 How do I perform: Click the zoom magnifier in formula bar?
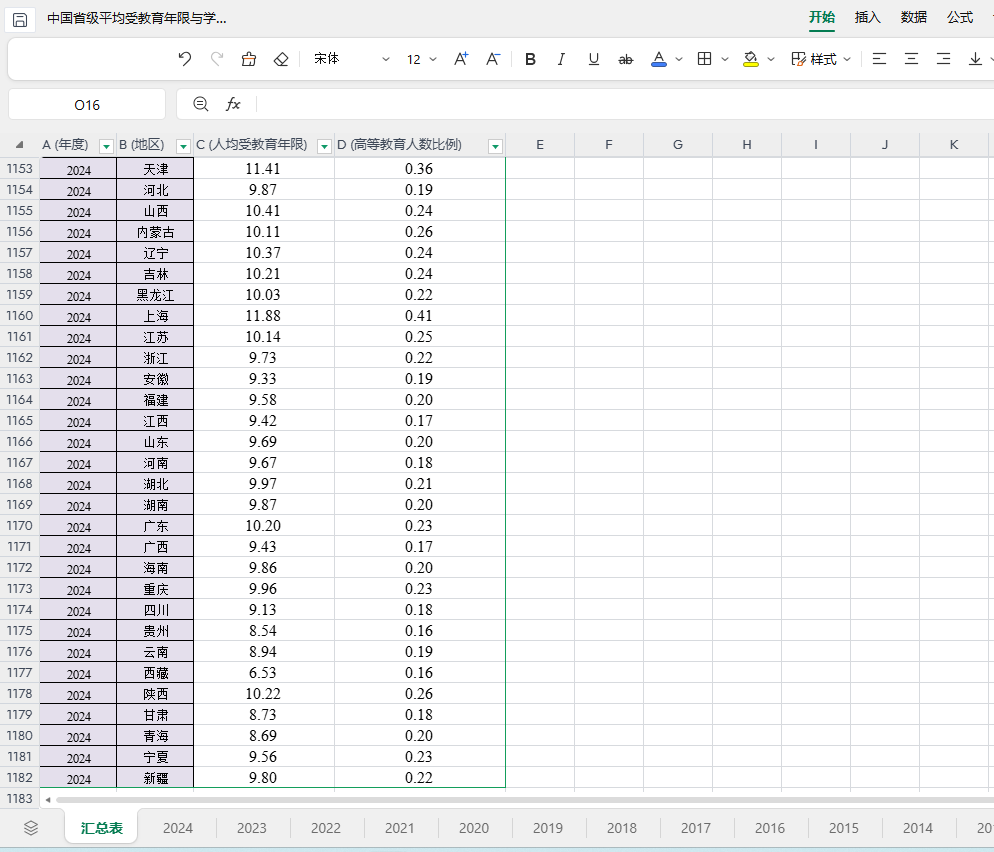[x=200, y=104]
